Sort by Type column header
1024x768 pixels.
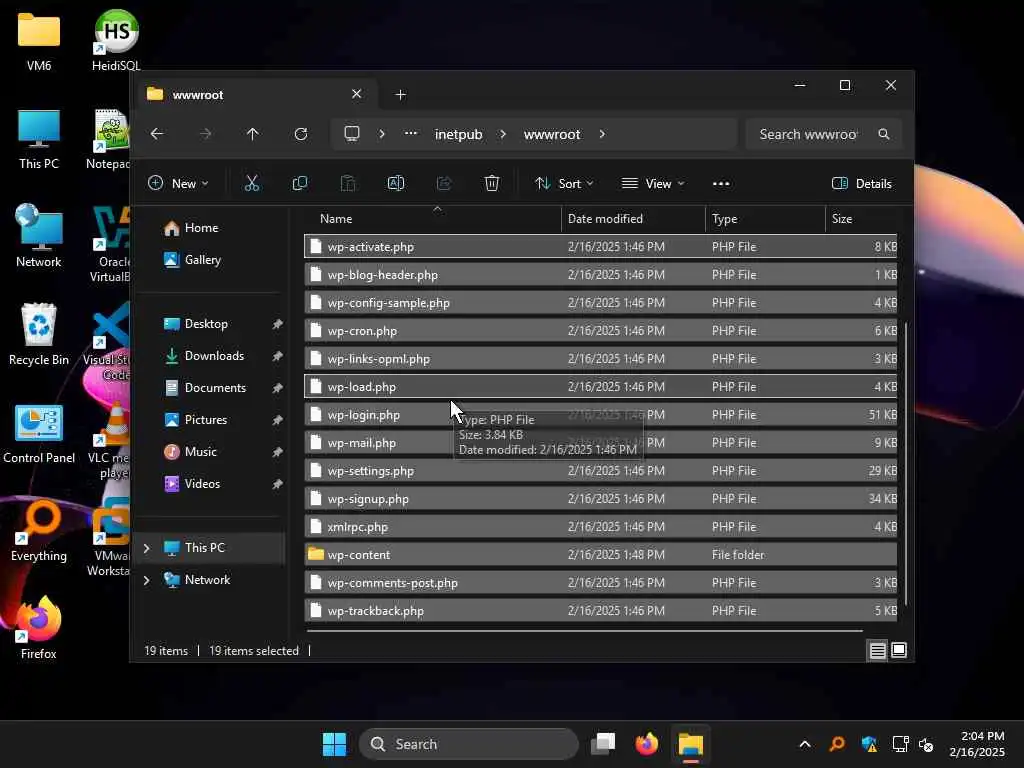point(765,219)
